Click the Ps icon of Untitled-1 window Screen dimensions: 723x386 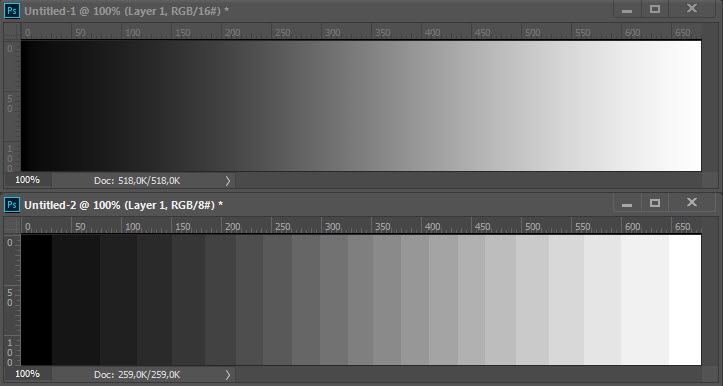click(x=12, y=11)
